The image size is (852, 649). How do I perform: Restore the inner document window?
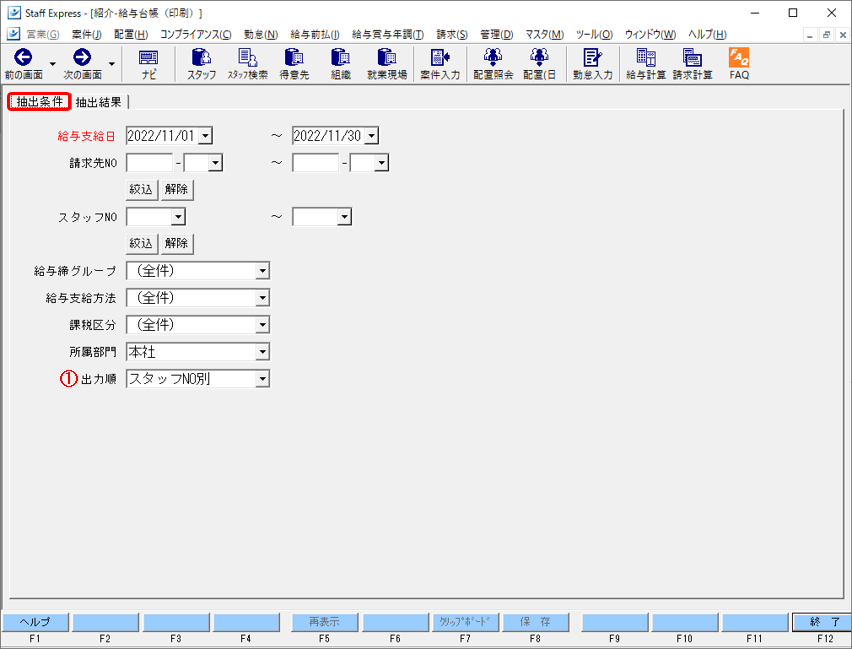click(826, 35)
